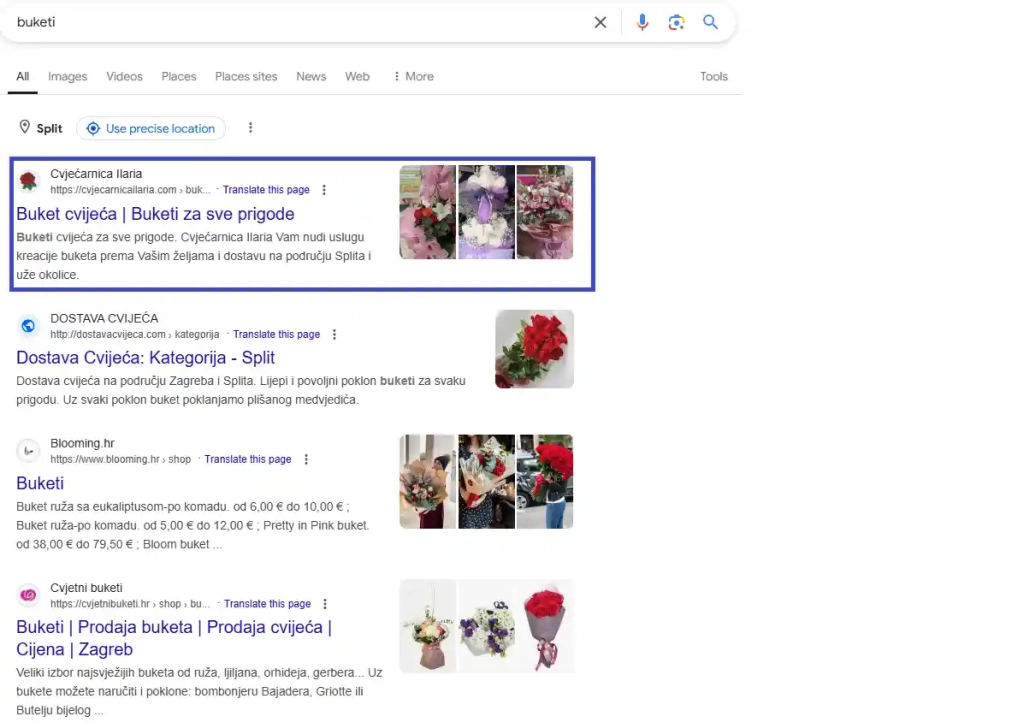Open the Places sites tab
Viewport: 1024px width, 728px height.
[246, 76]
